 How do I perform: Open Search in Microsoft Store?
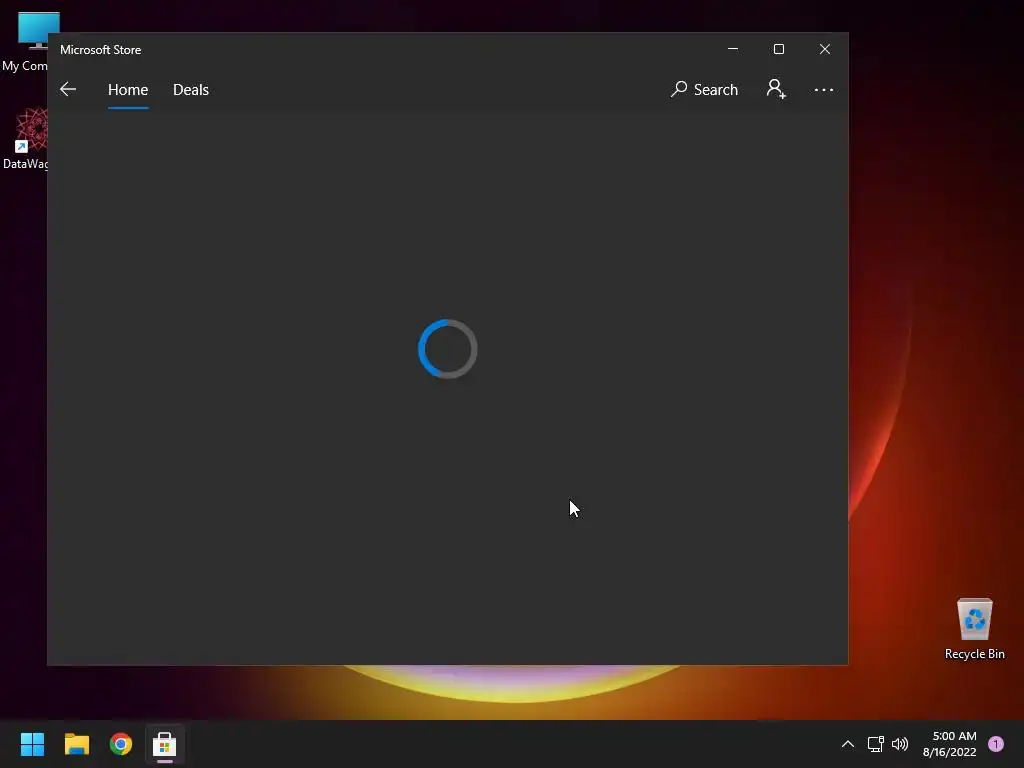click(x=704, y=89)
